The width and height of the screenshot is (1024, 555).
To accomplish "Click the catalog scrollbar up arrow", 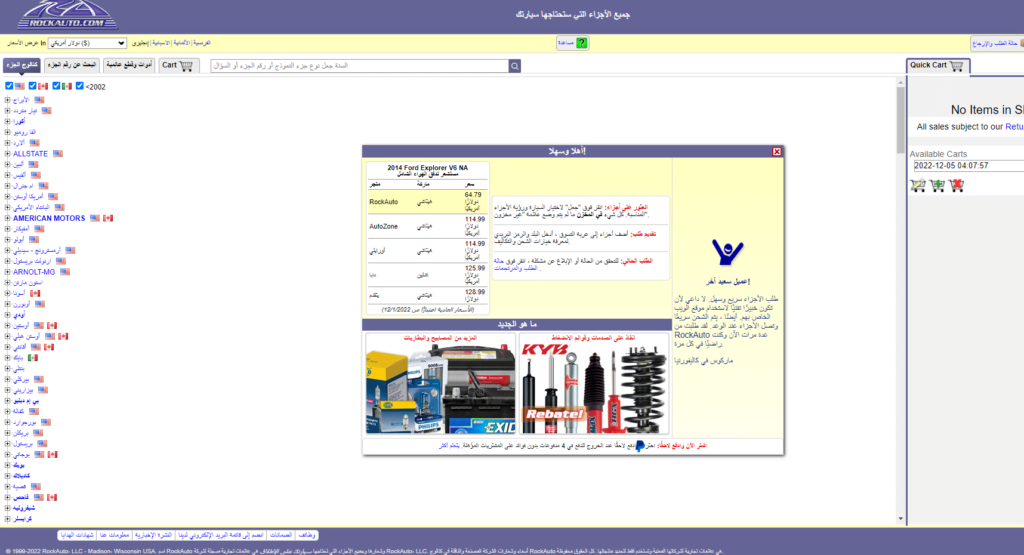I will (901, 83).
